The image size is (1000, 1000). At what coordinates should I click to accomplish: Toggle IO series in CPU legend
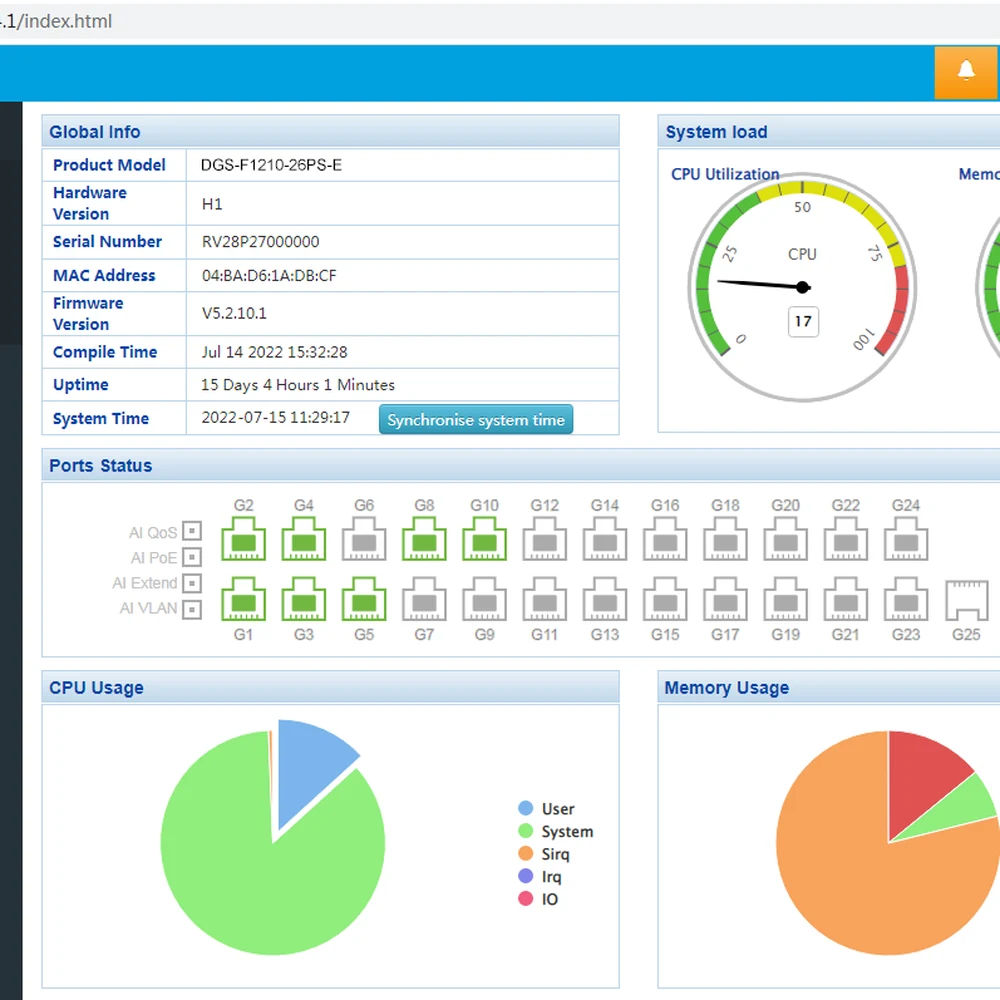[538, 899]
